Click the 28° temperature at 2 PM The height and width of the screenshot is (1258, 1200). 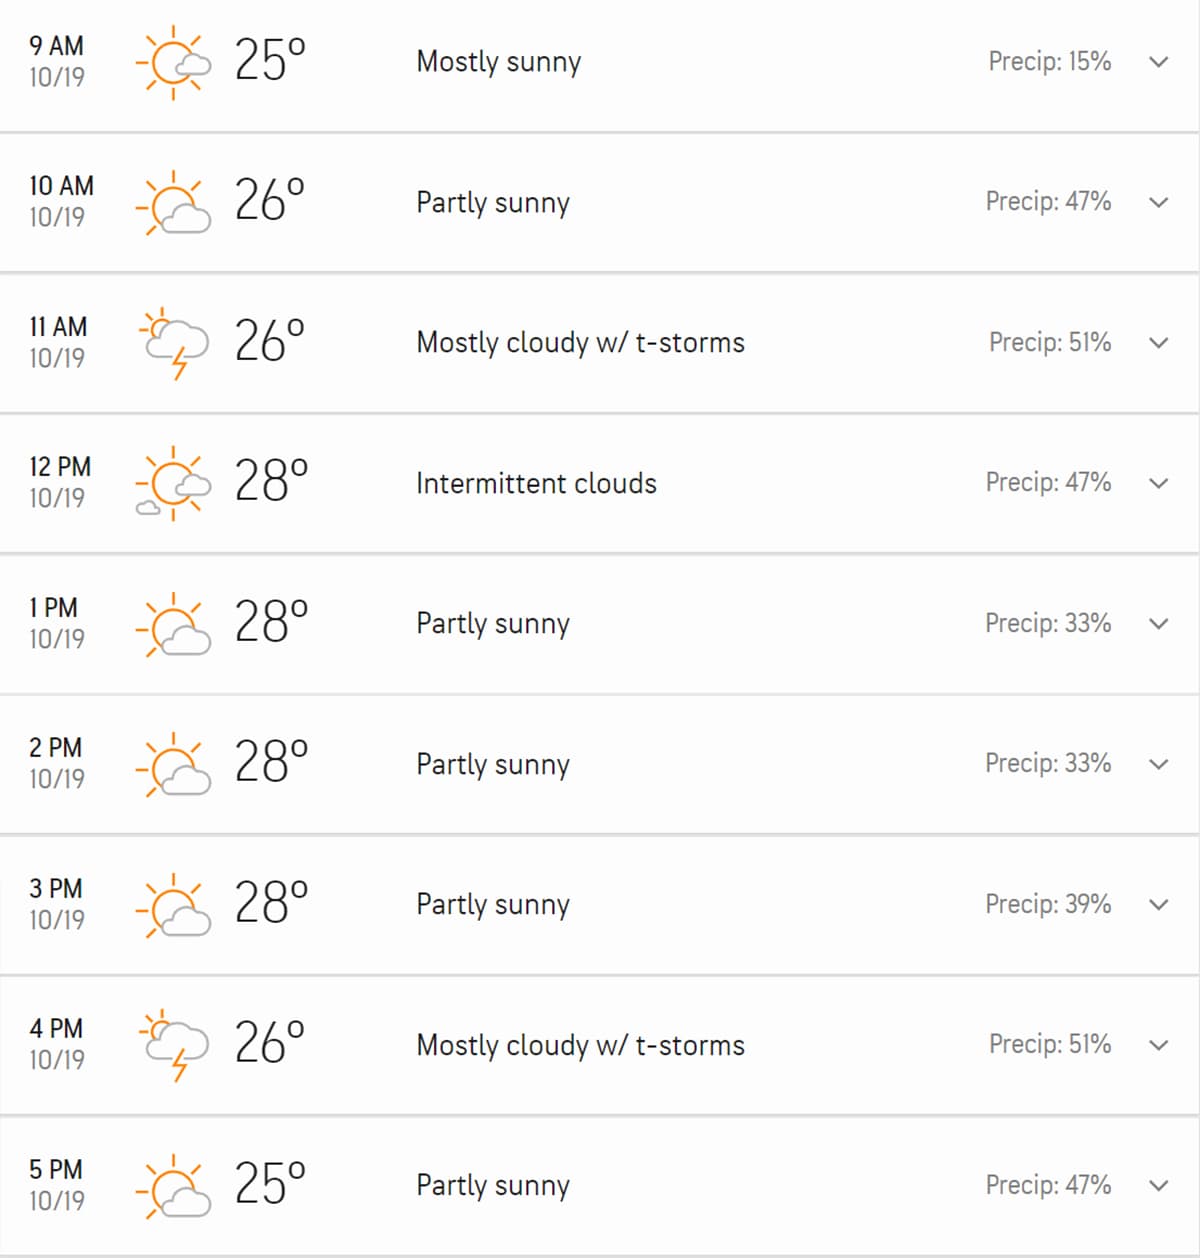[271, 763]
